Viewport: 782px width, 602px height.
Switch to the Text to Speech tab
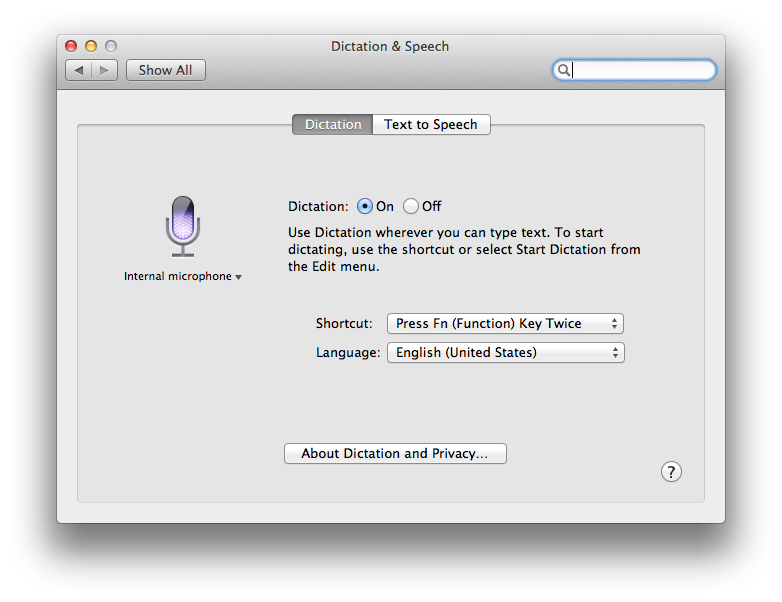431,125
